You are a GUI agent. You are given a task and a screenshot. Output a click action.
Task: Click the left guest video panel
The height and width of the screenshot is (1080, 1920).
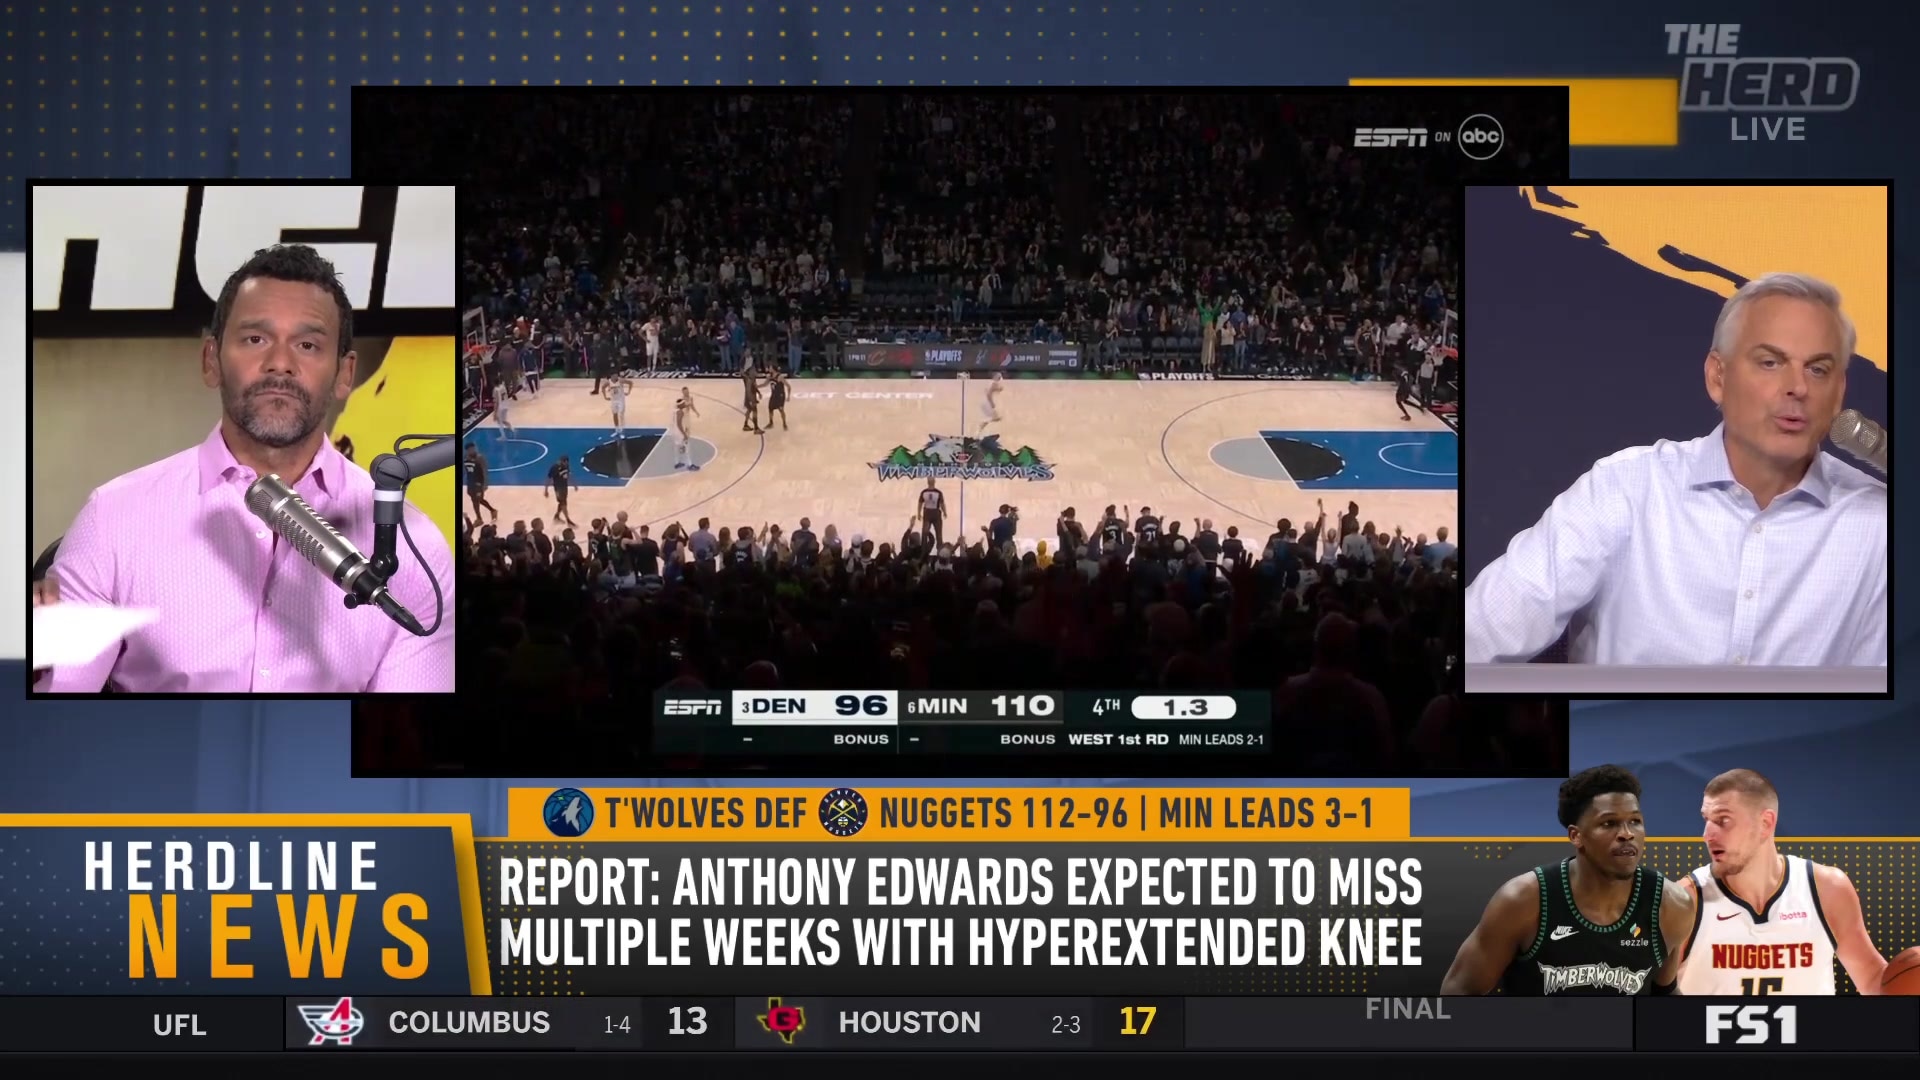(243, 438)
